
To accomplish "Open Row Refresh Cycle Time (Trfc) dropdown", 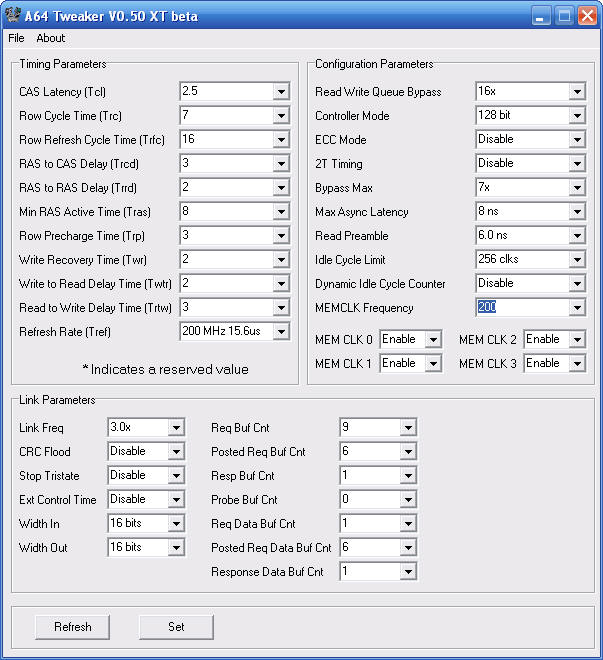I will tap(281, 139).
